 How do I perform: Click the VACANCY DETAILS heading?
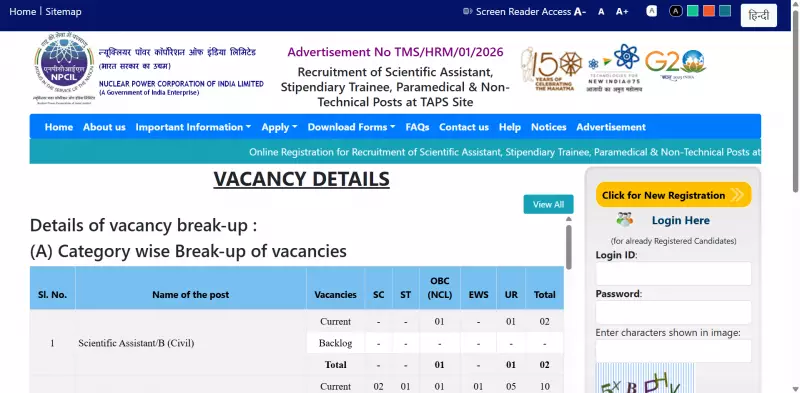click(302, 179)
